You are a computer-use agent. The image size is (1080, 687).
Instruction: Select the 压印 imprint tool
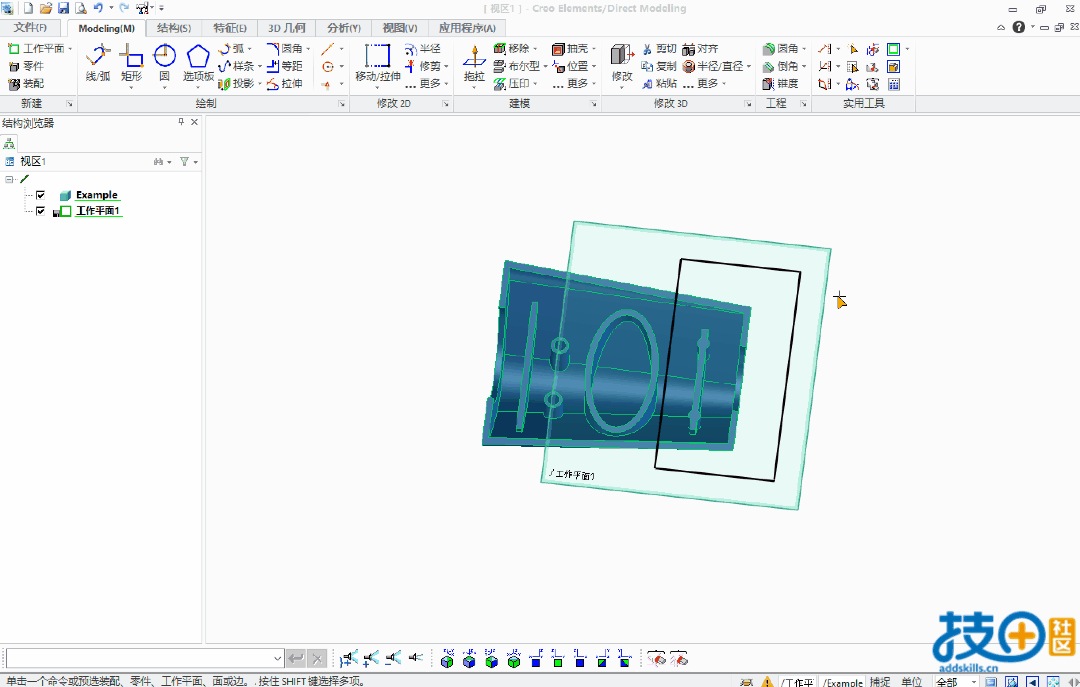point(512,83)
